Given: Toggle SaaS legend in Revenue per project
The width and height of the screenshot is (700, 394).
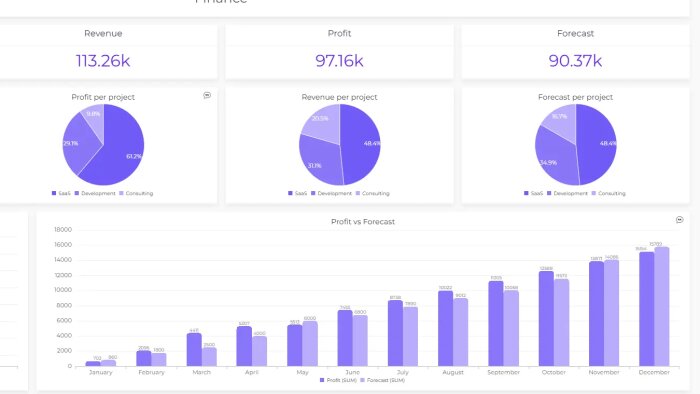Looking at the screenshot, I should [x=298, y=193].
